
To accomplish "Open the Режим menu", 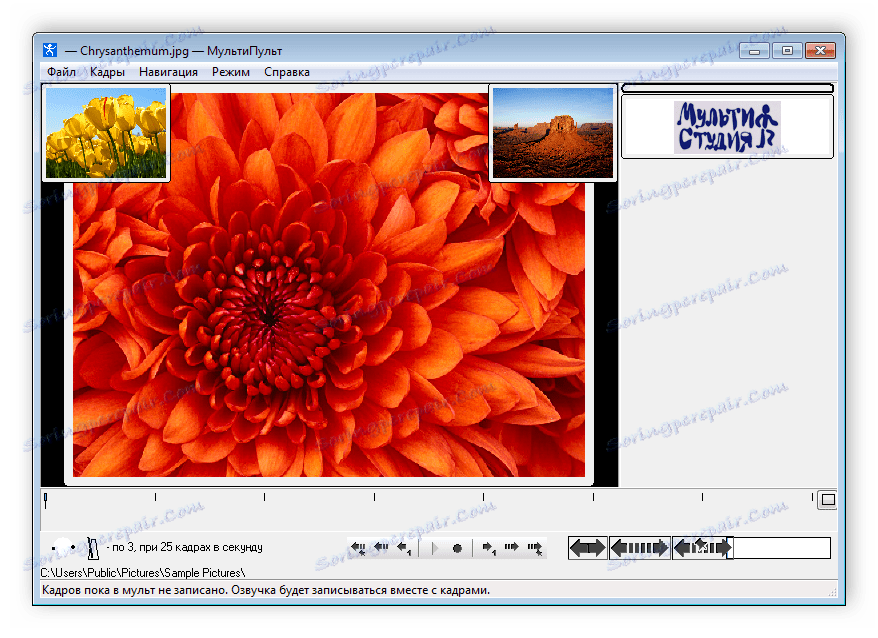I will (x=230, y=72).
